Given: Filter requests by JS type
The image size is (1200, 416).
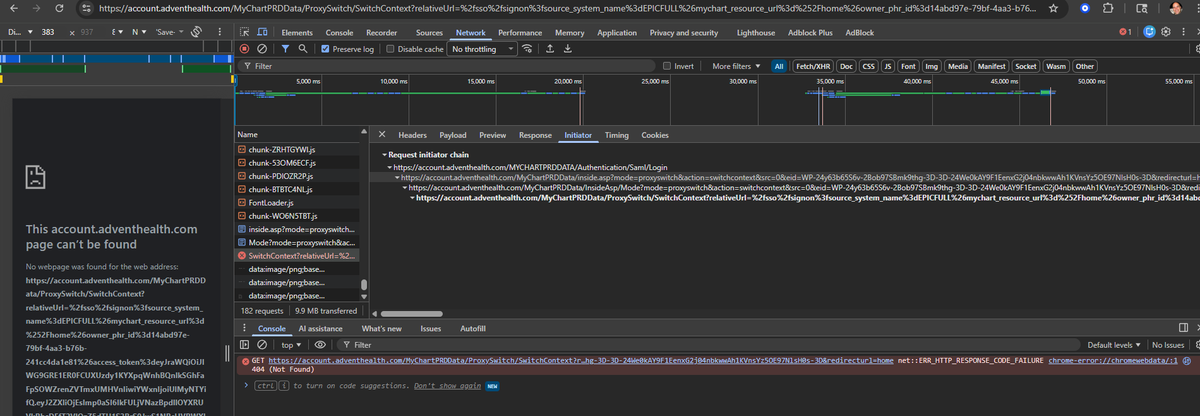Looking at the screenshot, I should (888, 66).
